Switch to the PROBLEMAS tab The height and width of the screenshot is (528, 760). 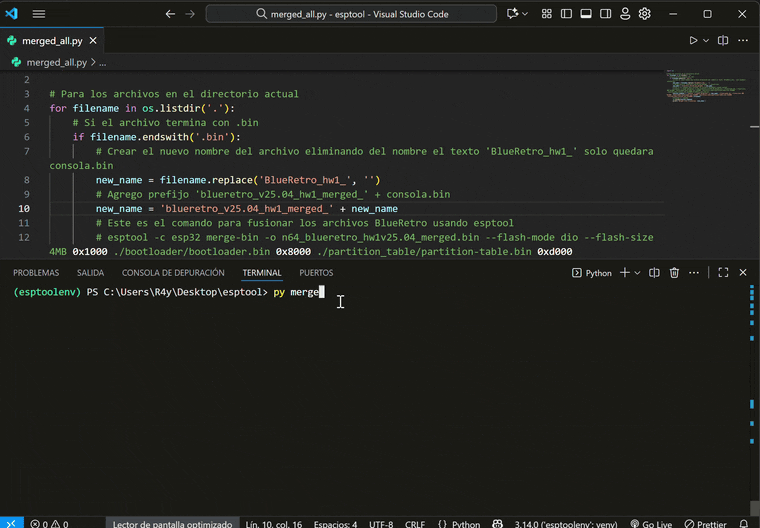click(36, 272)
